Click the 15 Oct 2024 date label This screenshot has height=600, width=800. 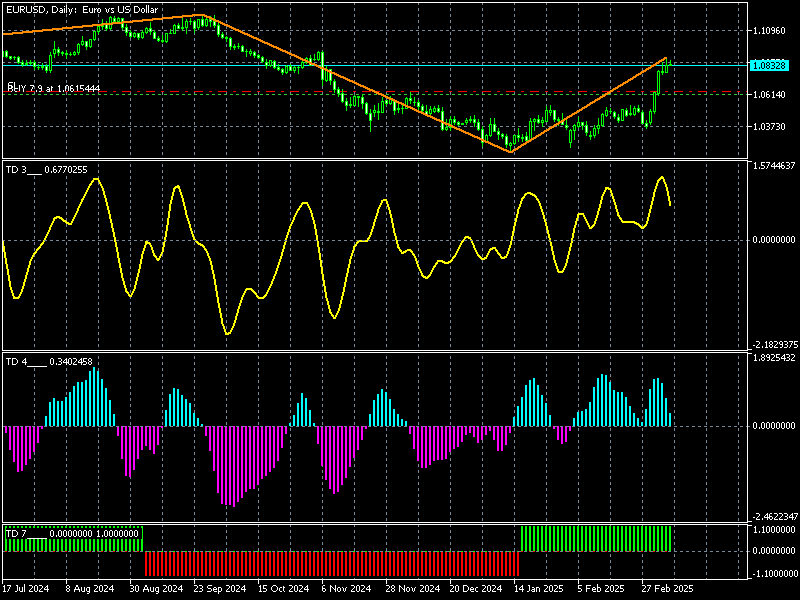[284, 588]
